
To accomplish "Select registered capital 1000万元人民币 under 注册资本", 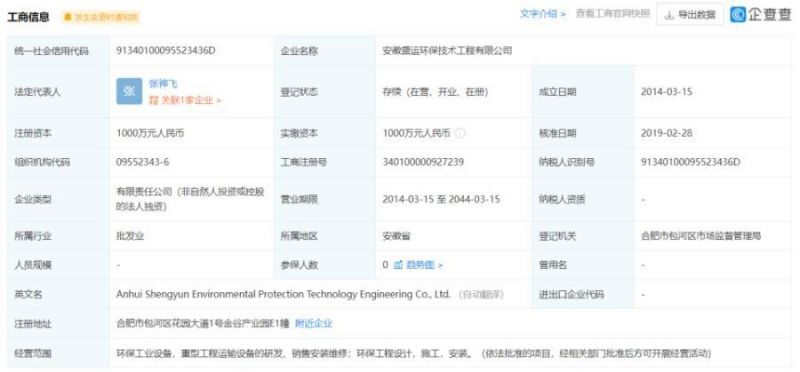I will 150,133.
